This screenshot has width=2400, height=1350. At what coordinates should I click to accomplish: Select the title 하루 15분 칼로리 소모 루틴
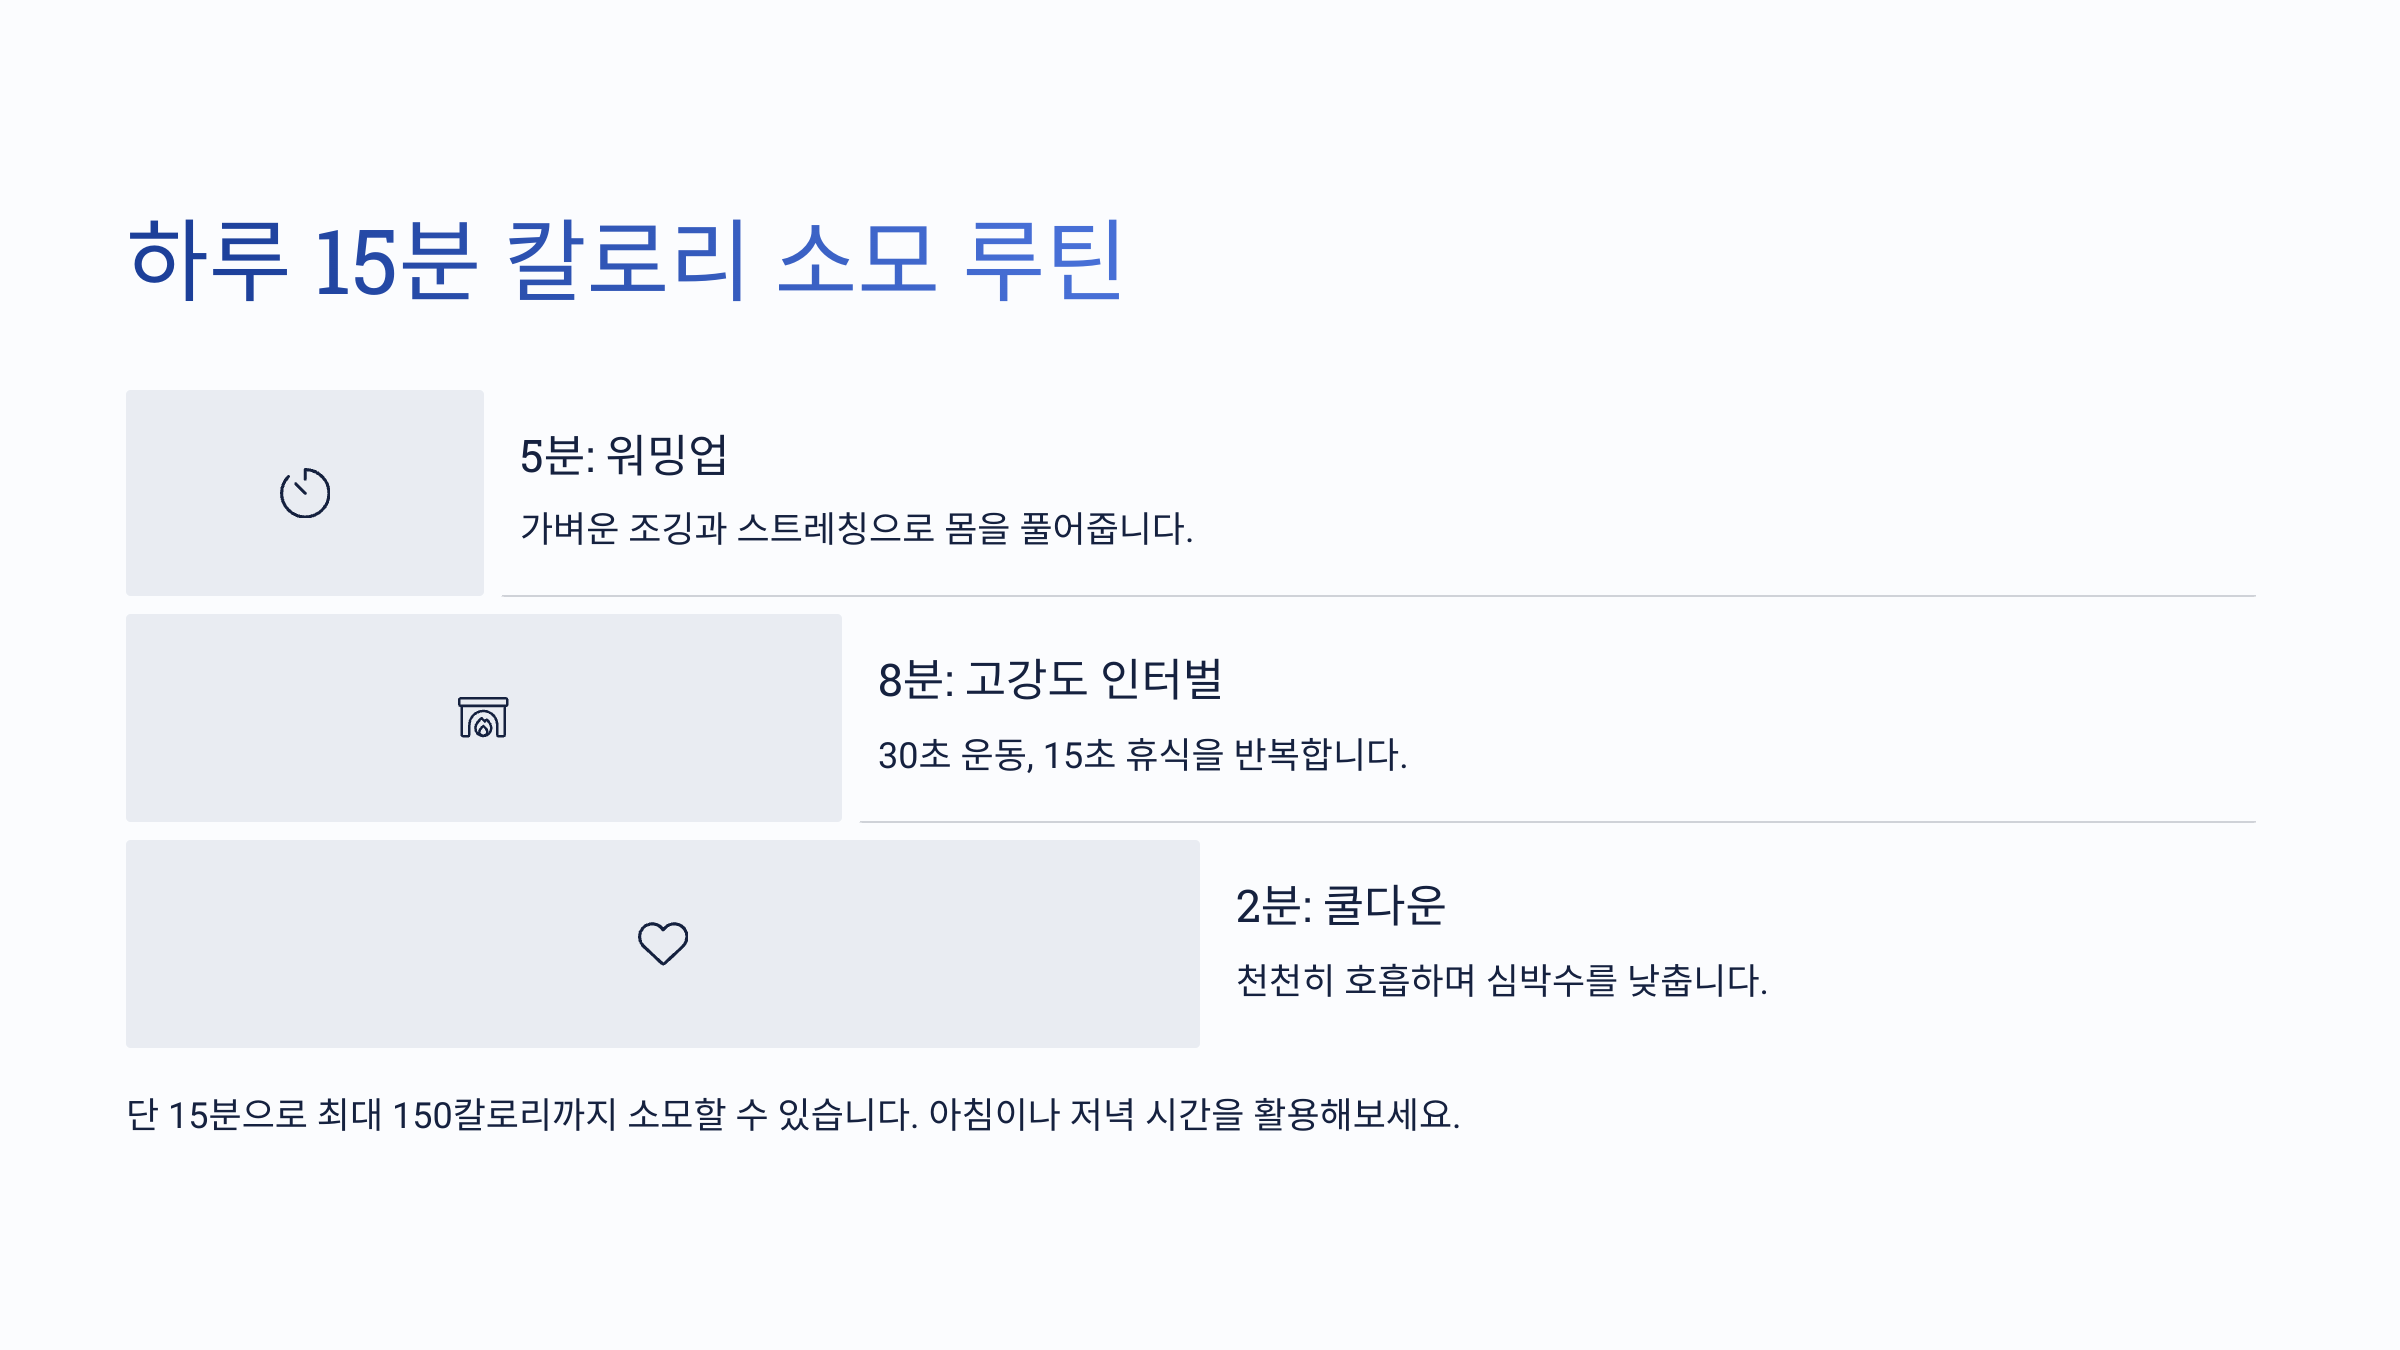coord(626,260)
